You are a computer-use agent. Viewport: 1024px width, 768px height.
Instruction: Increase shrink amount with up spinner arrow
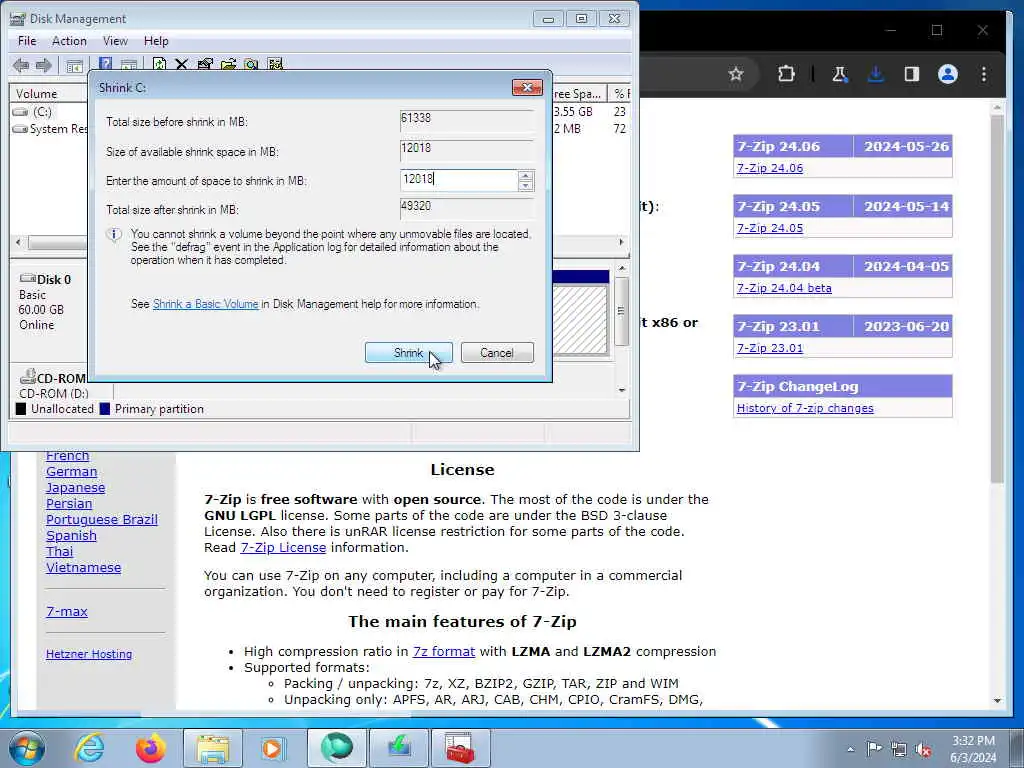click(525, 175)
